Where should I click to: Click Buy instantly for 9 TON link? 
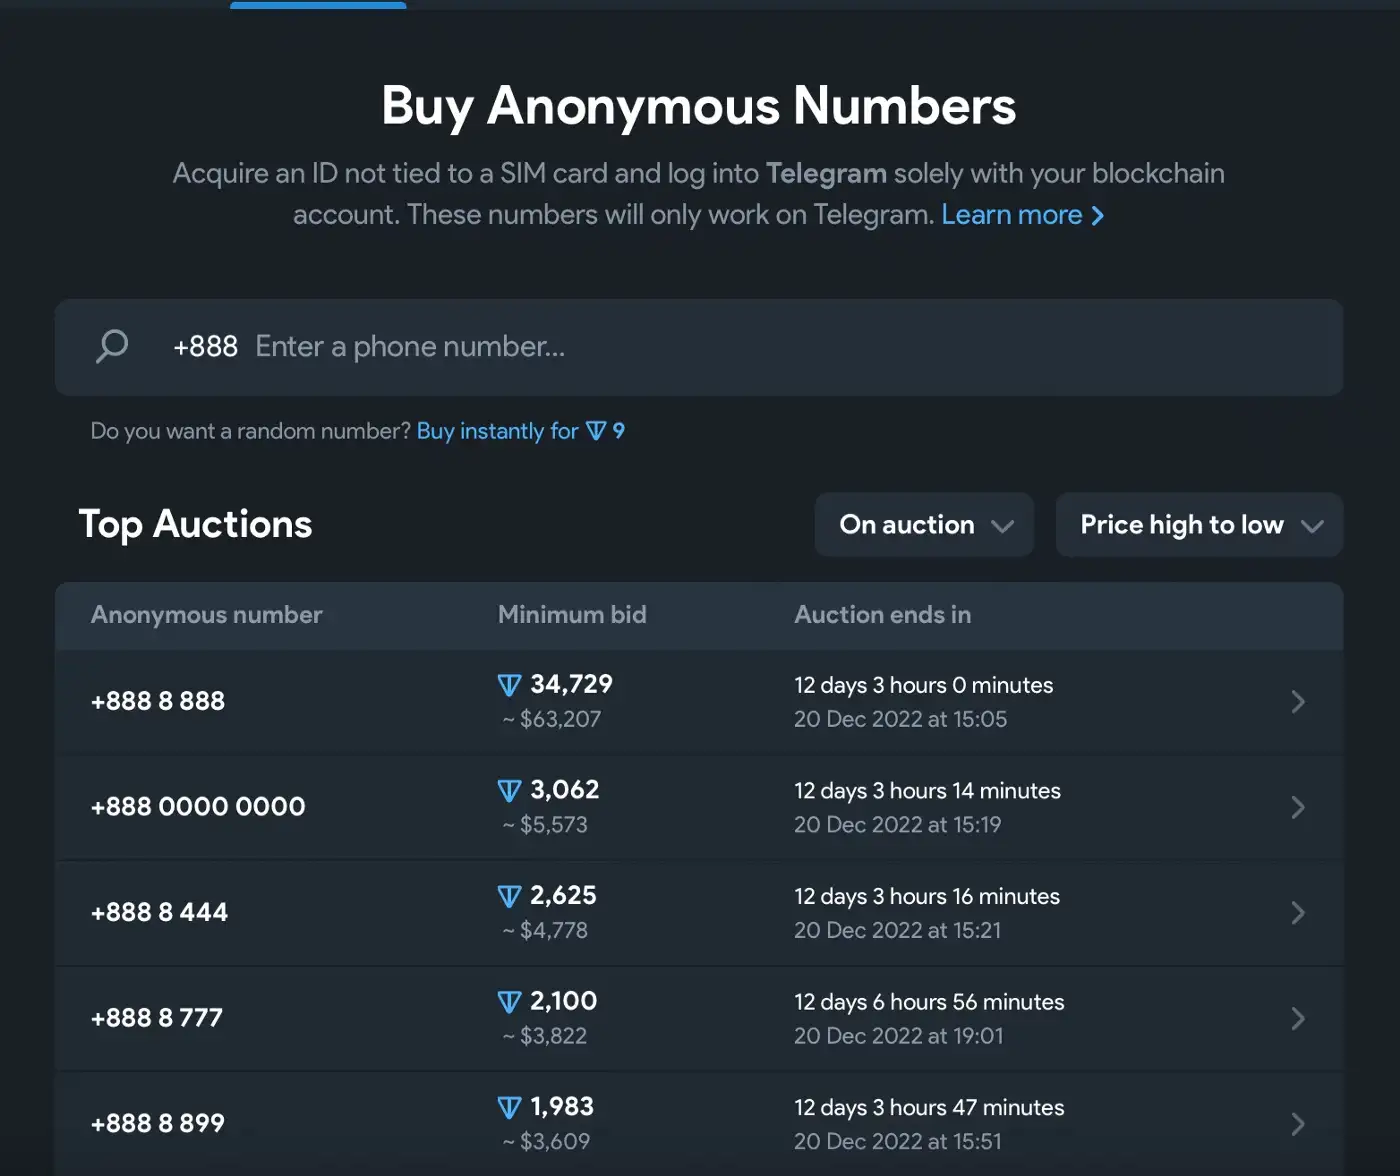click(x=520, y=431)
